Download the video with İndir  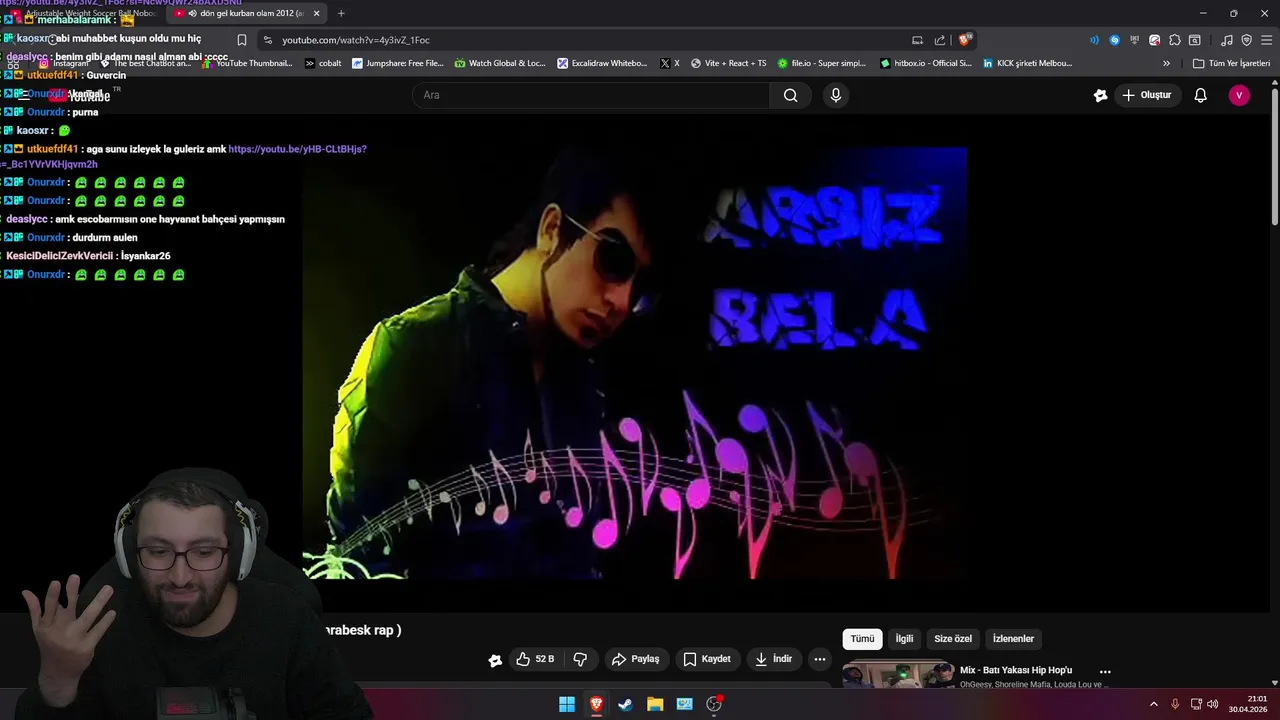click(x=773, y=659)
